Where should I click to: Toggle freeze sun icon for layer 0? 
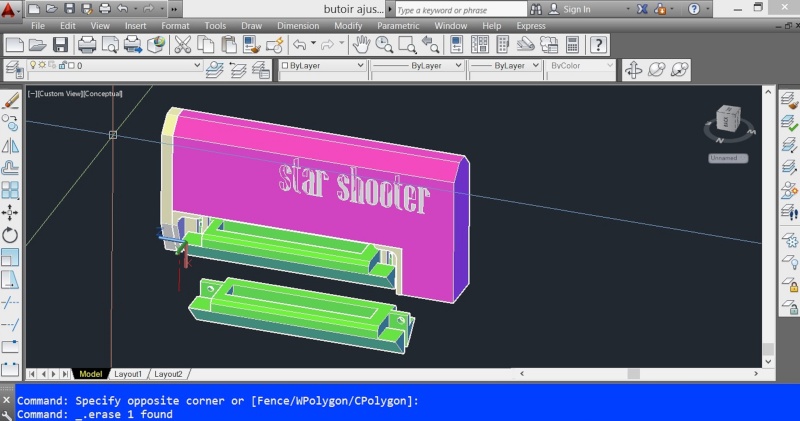pos(42,66)
